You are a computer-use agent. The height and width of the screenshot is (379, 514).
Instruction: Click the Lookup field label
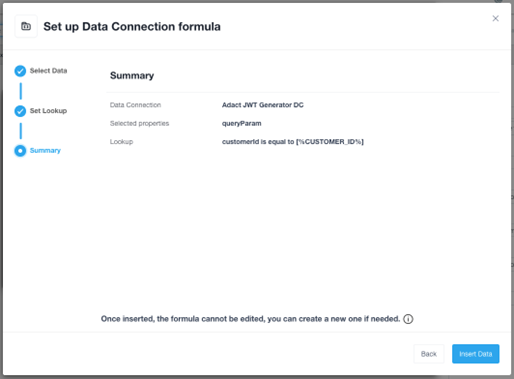(x=121, y=142)
